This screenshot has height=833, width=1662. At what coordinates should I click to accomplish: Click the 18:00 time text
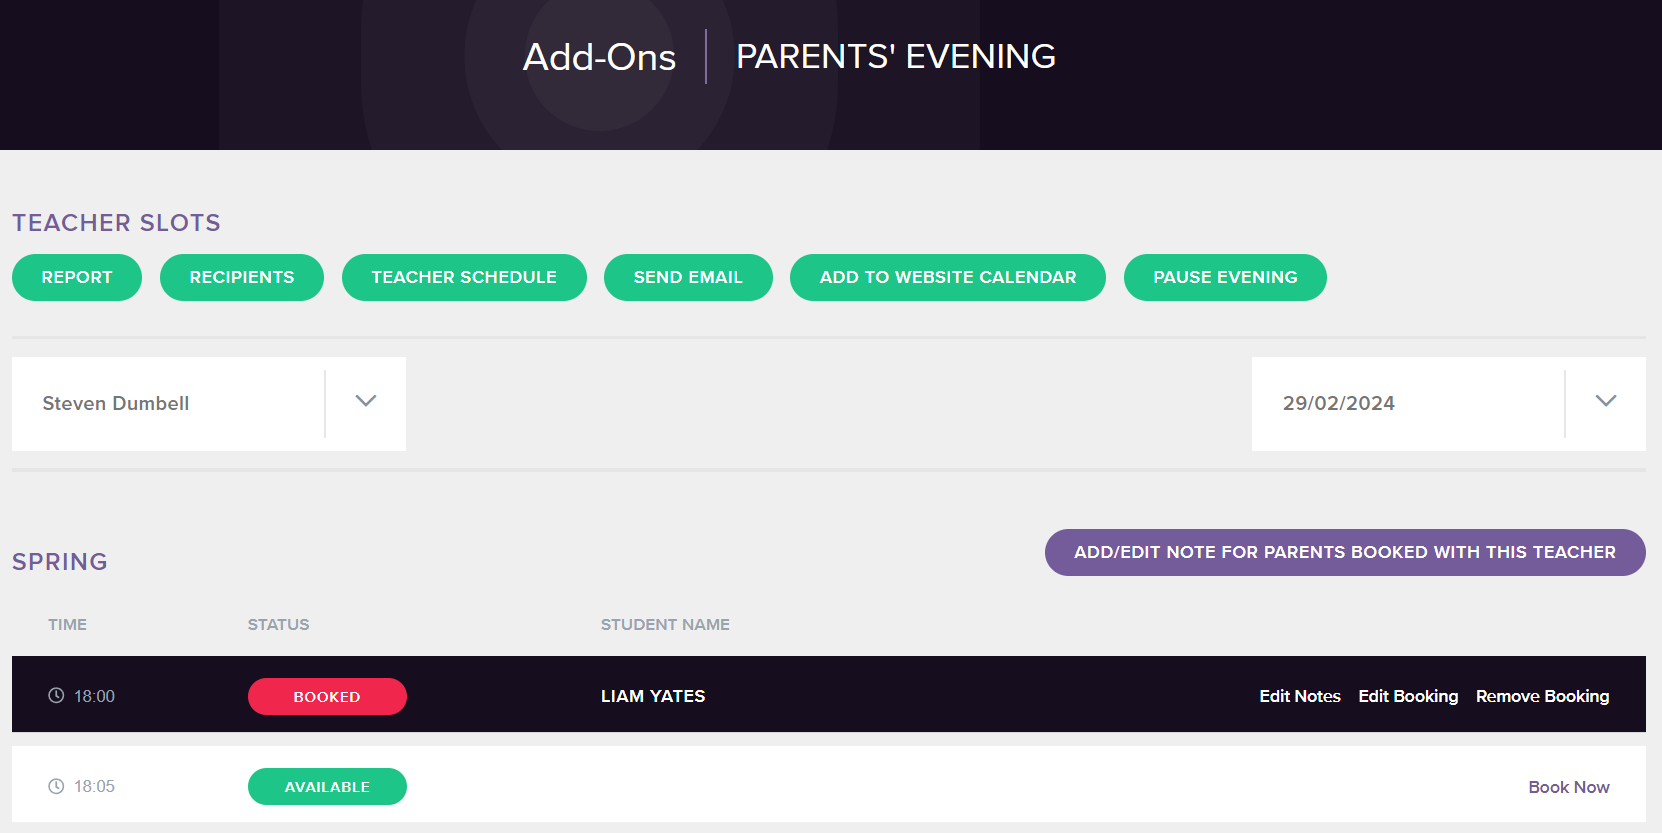(x=94, y=696)
